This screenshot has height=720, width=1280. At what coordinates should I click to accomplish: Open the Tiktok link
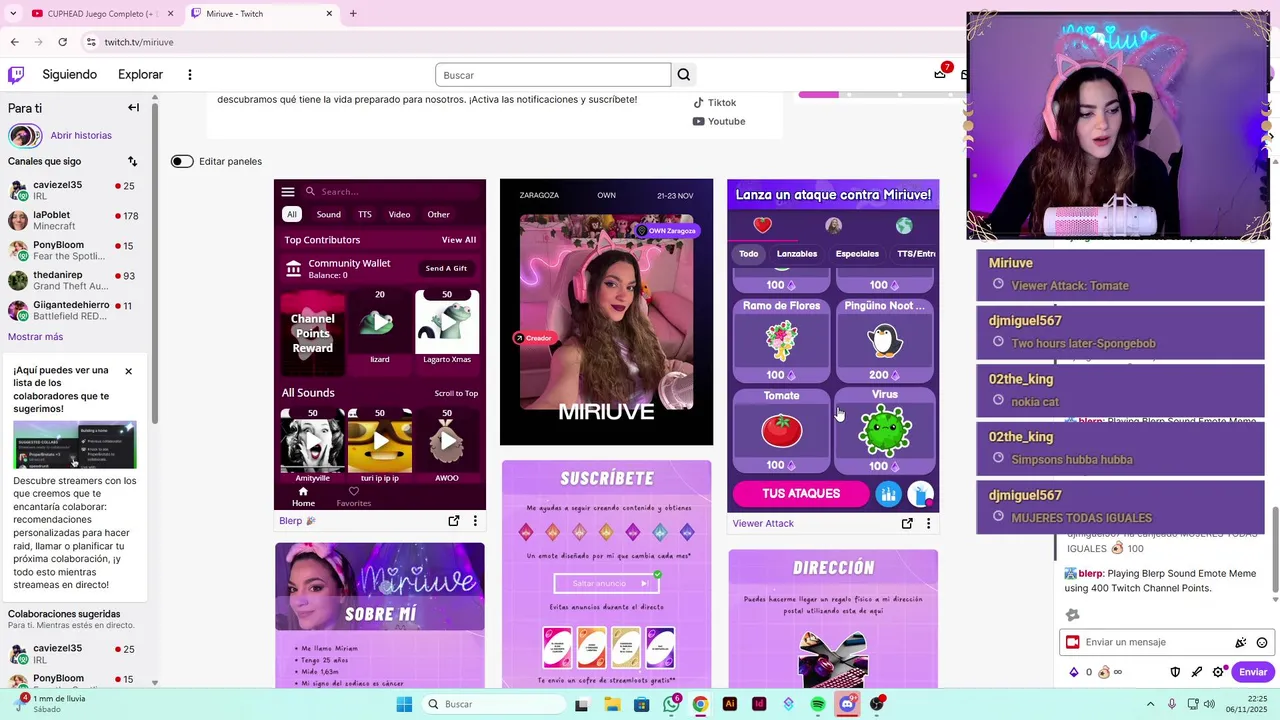tap(715, 103)
